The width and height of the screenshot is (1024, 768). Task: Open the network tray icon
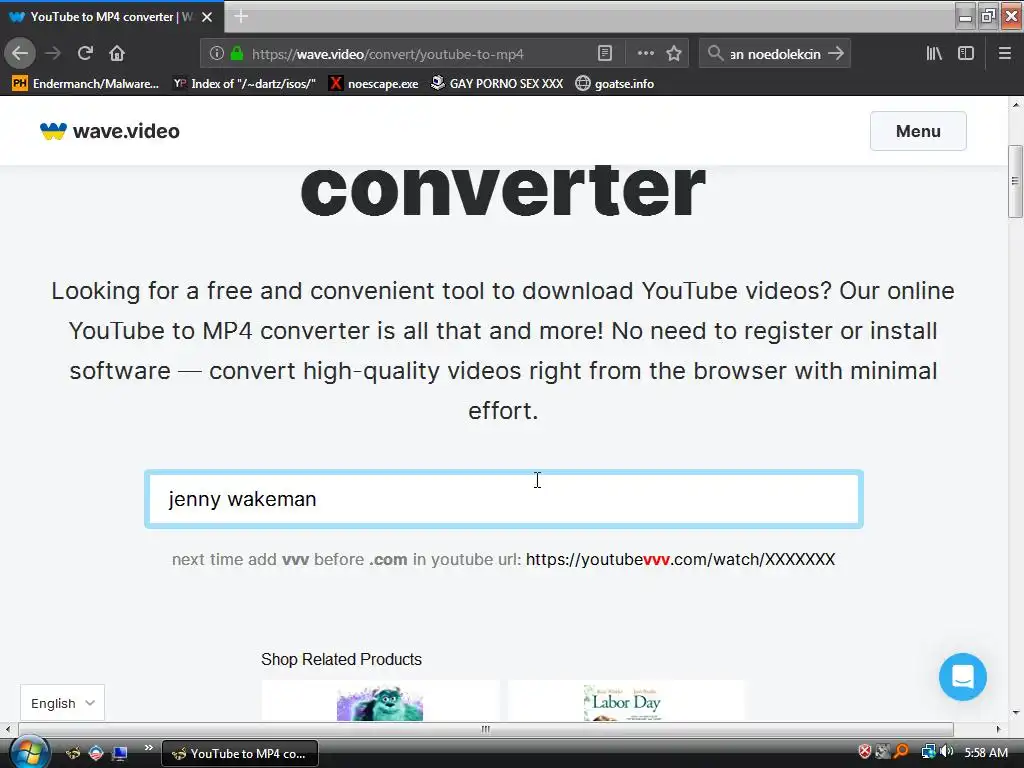(928, 752)
